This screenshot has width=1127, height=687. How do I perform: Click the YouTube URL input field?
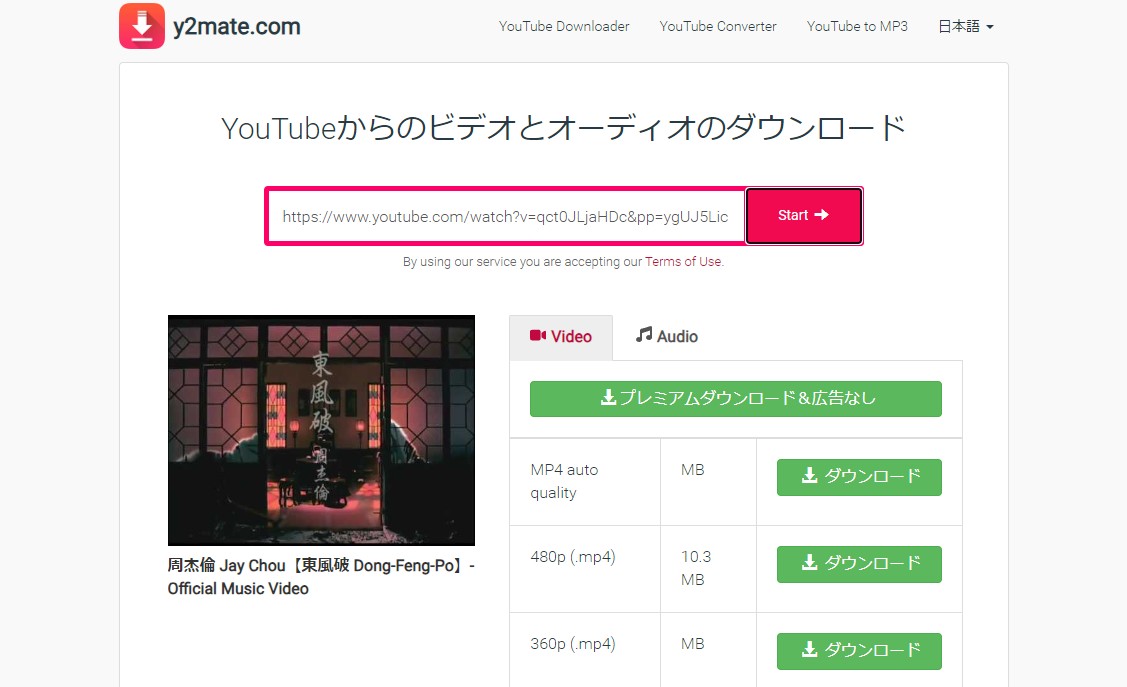[506, 216]
